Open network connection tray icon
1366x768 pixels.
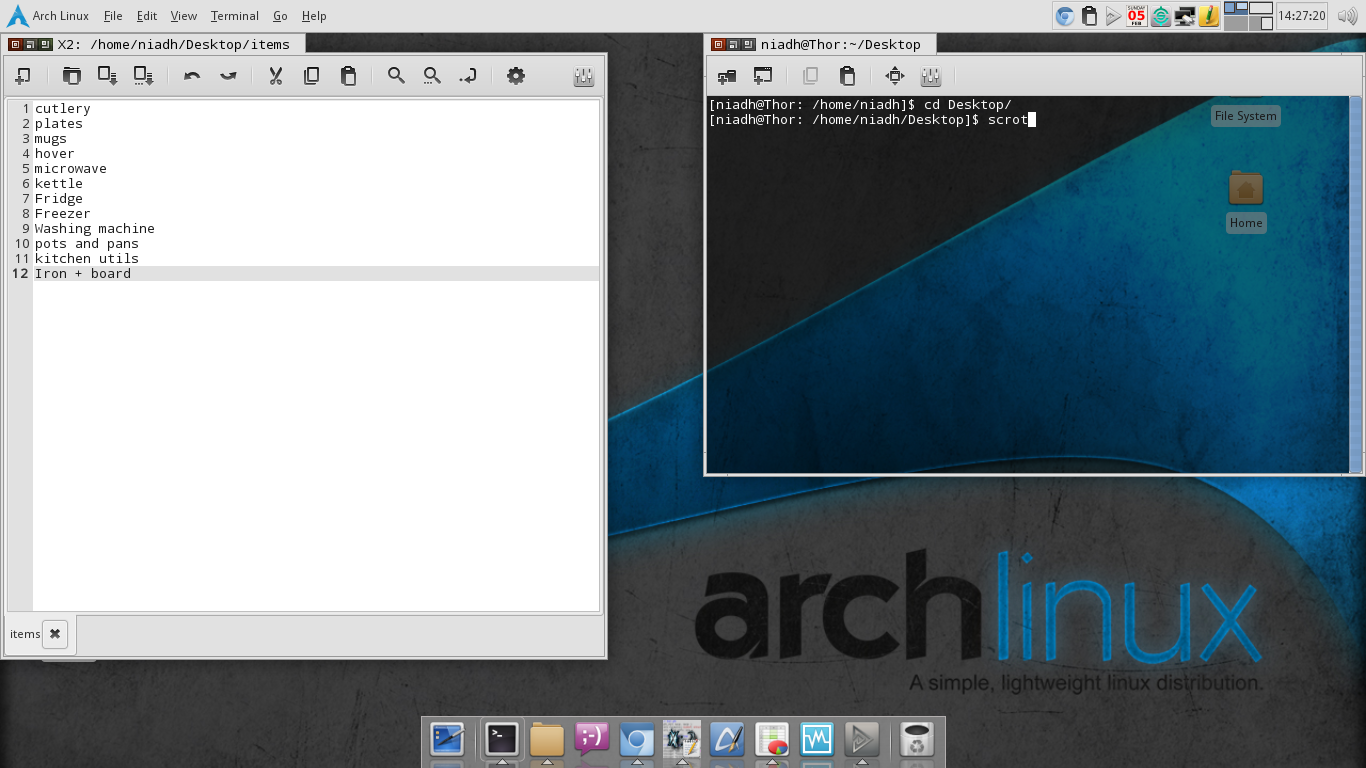[1185, 15]
